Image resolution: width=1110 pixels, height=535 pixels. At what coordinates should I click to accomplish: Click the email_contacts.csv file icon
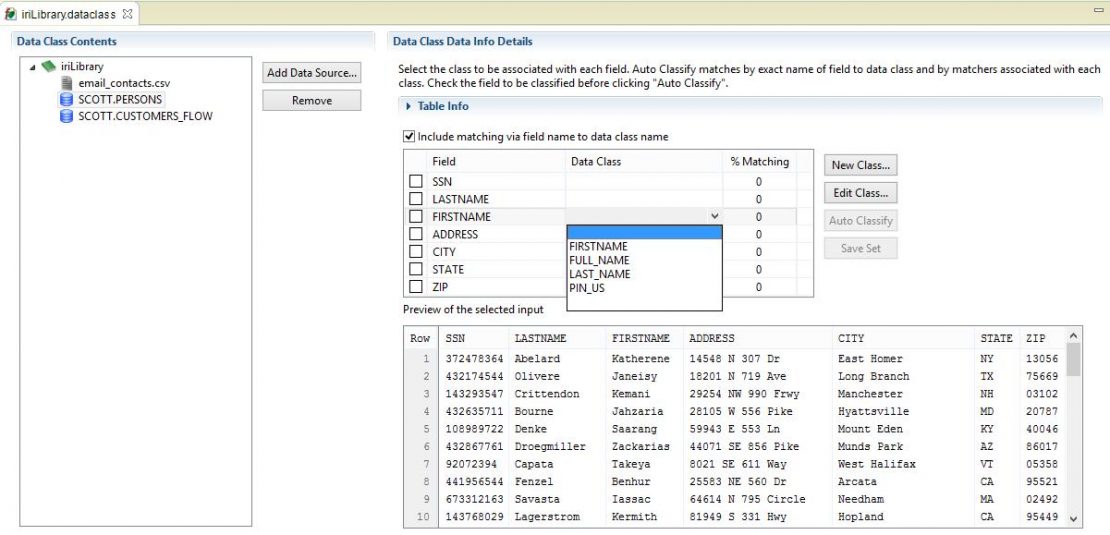coord(67,84)
